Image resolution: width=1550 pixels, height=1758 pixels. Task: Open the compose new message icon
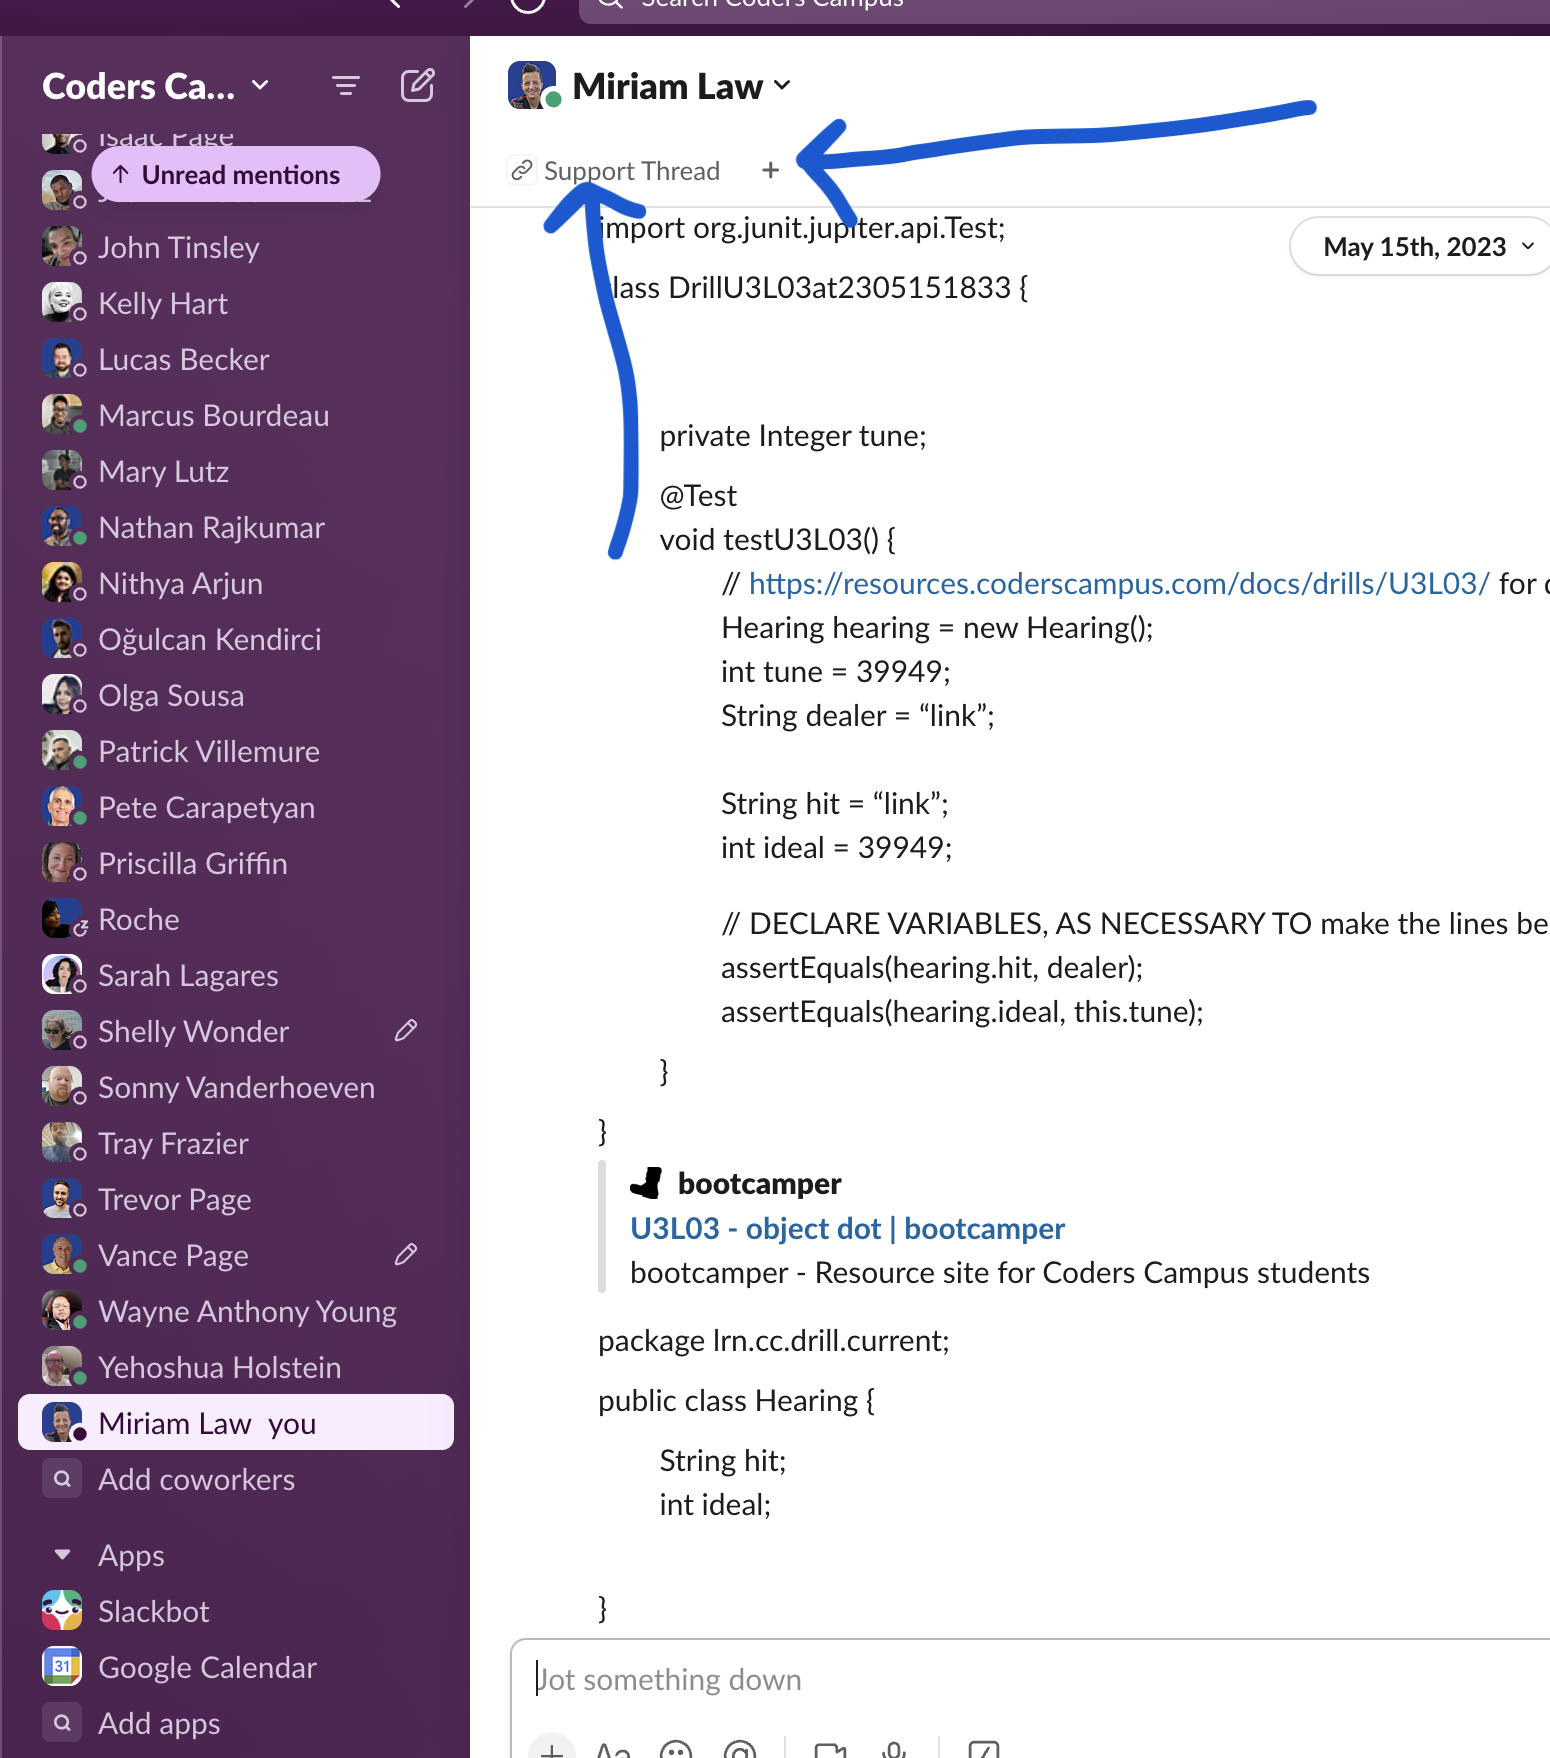pyautogui.click(x=417, y=86)
